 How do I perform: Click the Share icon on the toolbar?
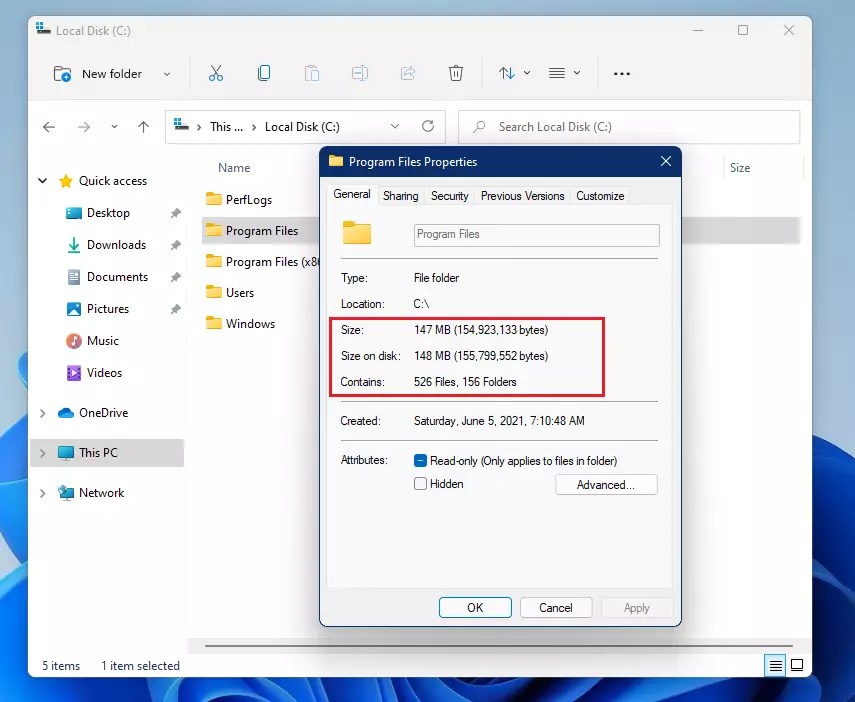coord(408,73)
